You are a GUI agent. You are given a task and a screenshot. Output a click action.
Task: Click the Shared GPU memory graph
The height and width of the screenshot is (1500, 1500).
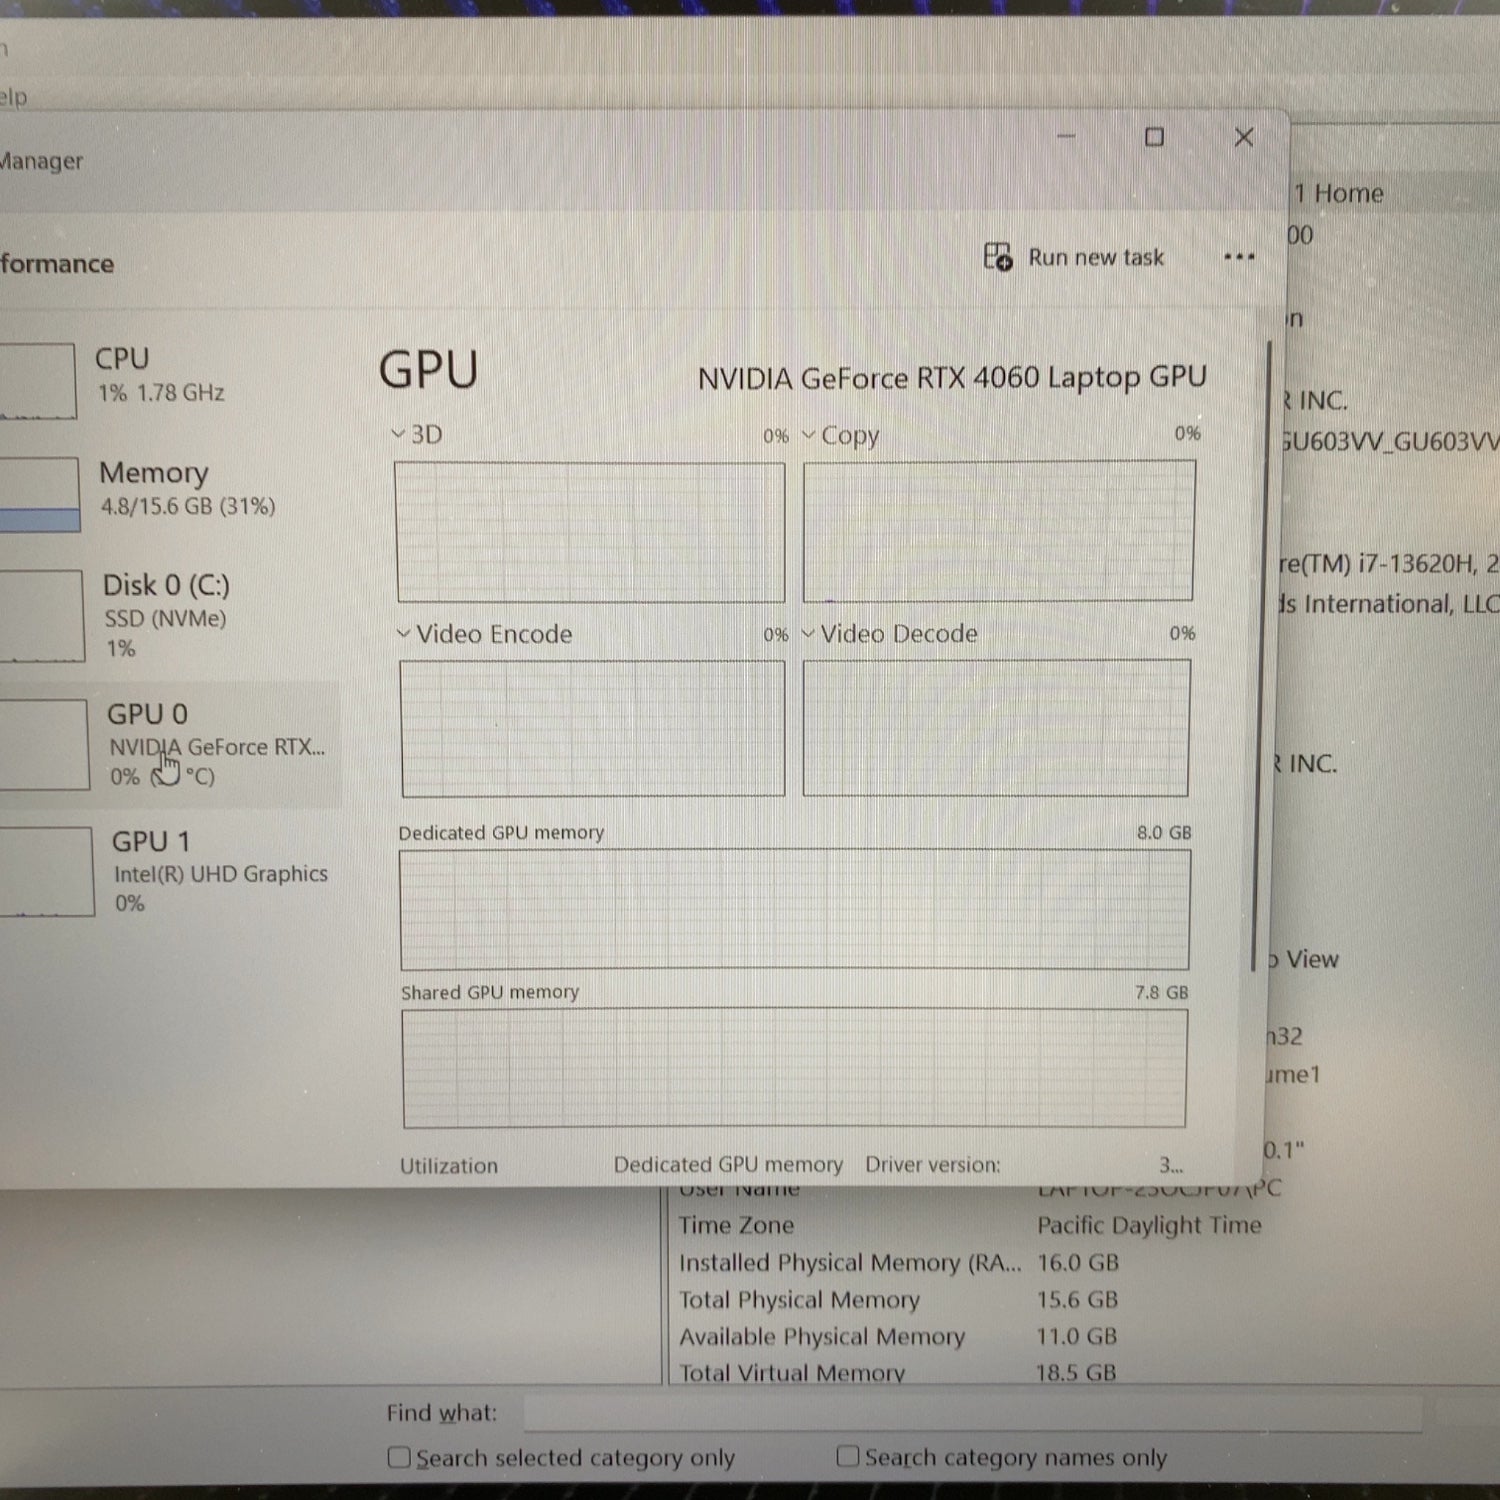pyautogui.click(x=794, y=1067)
